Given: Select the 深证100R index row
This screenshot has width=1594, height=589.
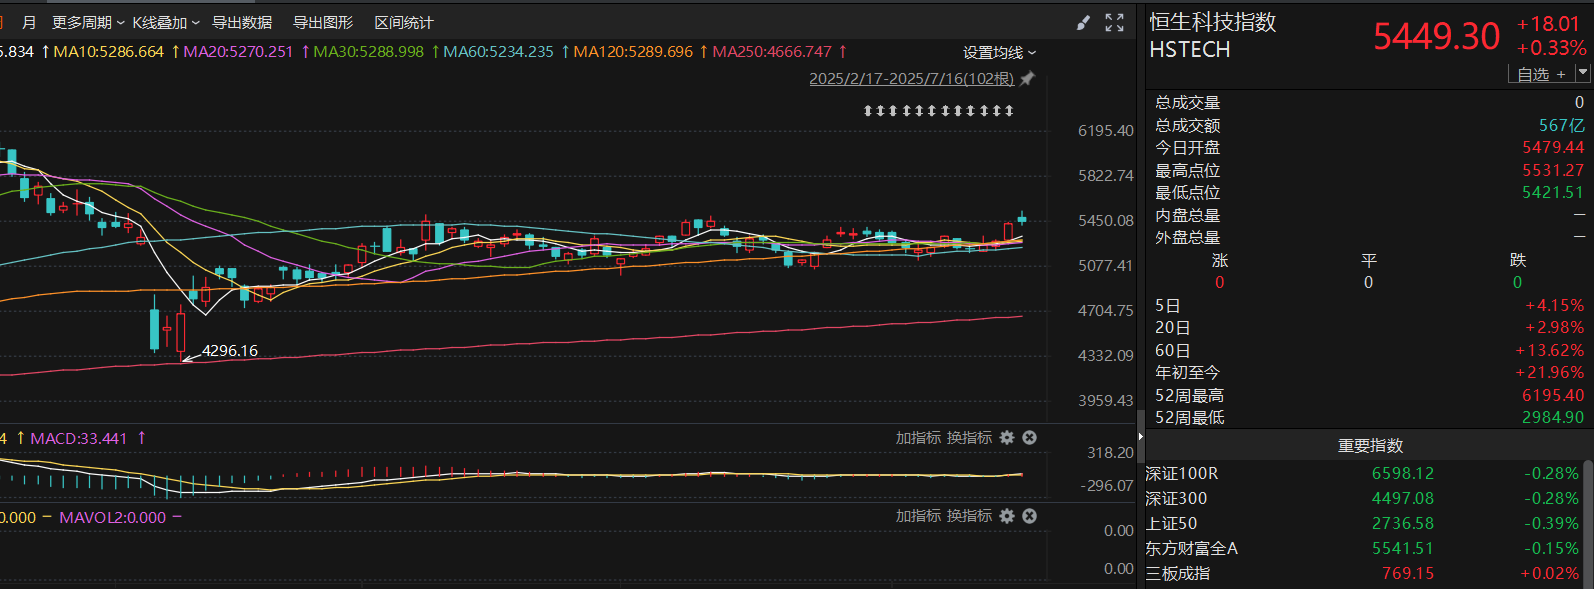Looking at the screenshot, I should click(1366, 473).
